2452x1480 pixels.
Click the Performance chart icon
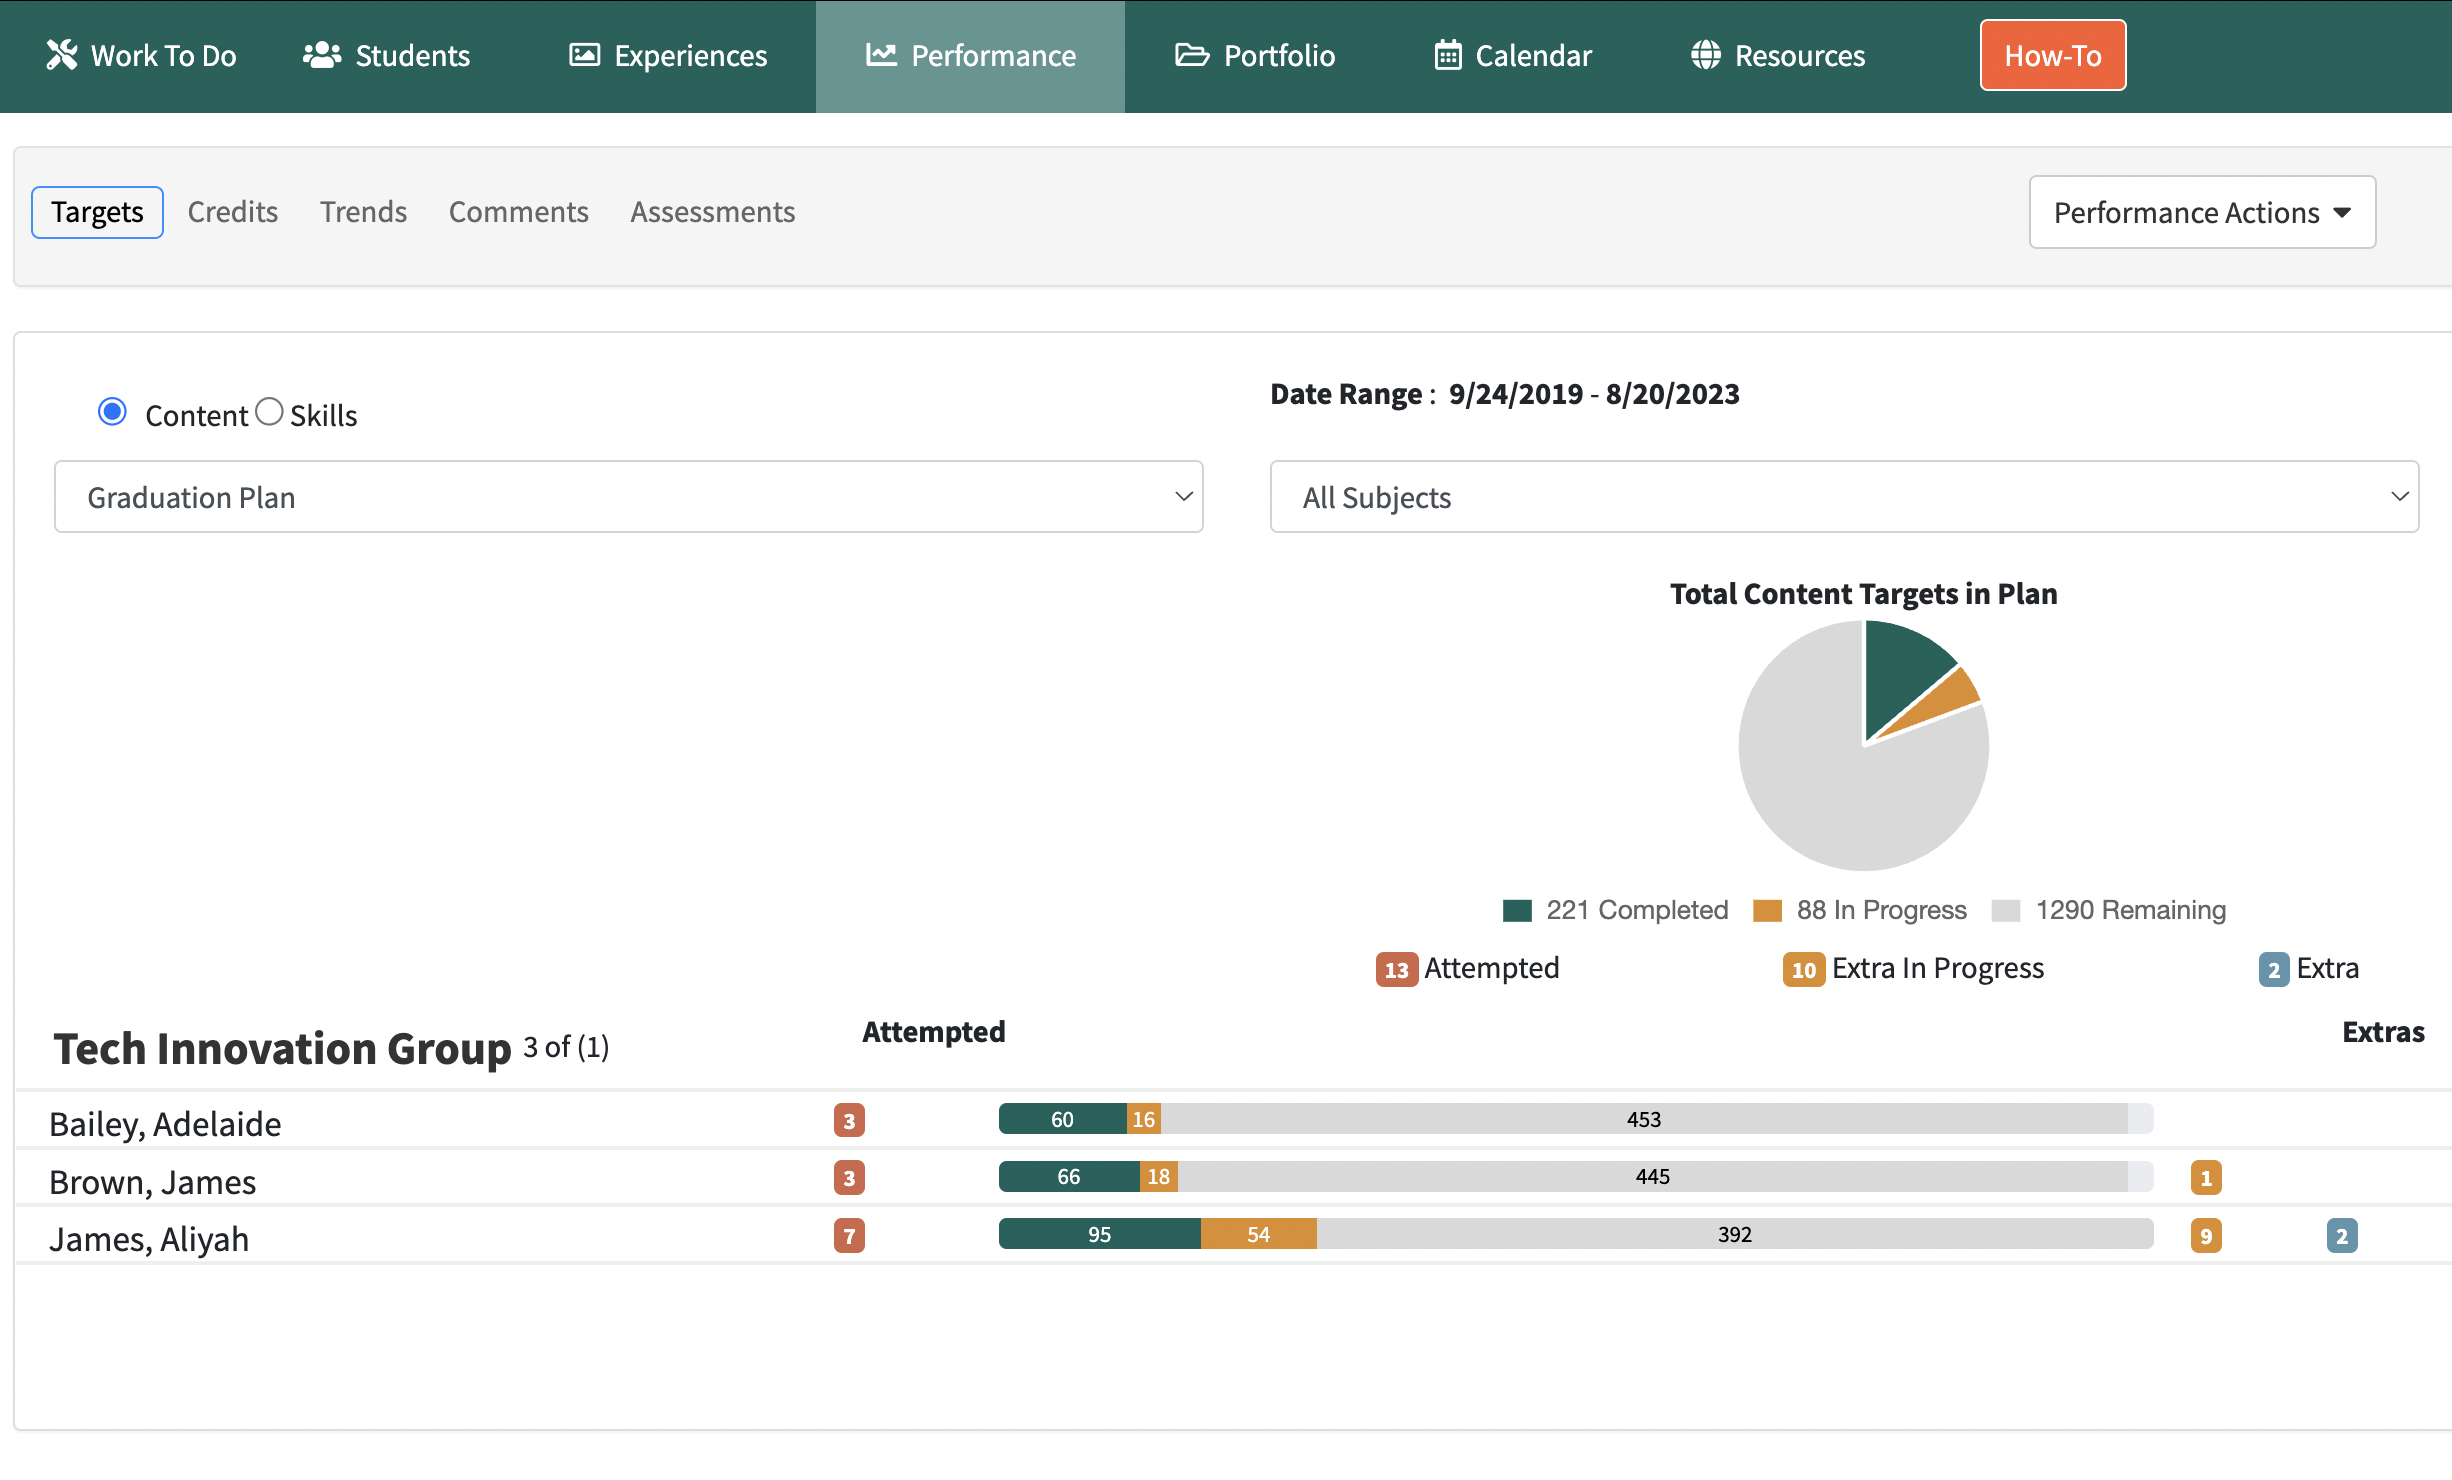(880, 55)
